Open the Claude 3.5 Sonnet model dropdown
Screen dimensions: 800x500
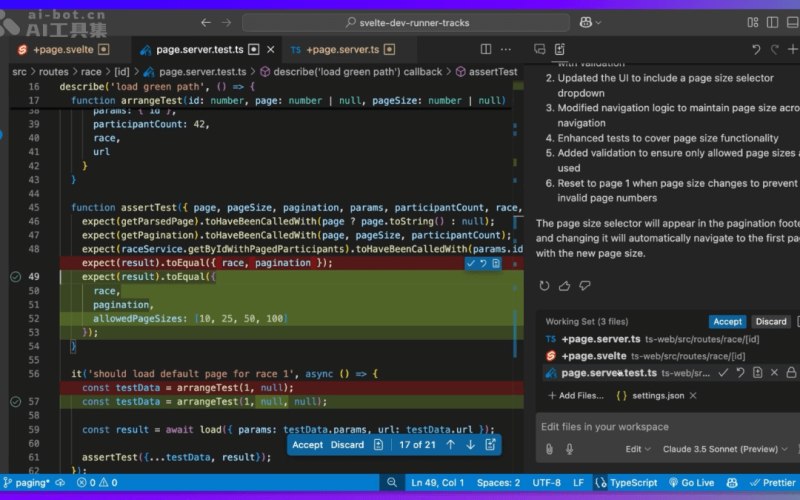tap(725, 449)
